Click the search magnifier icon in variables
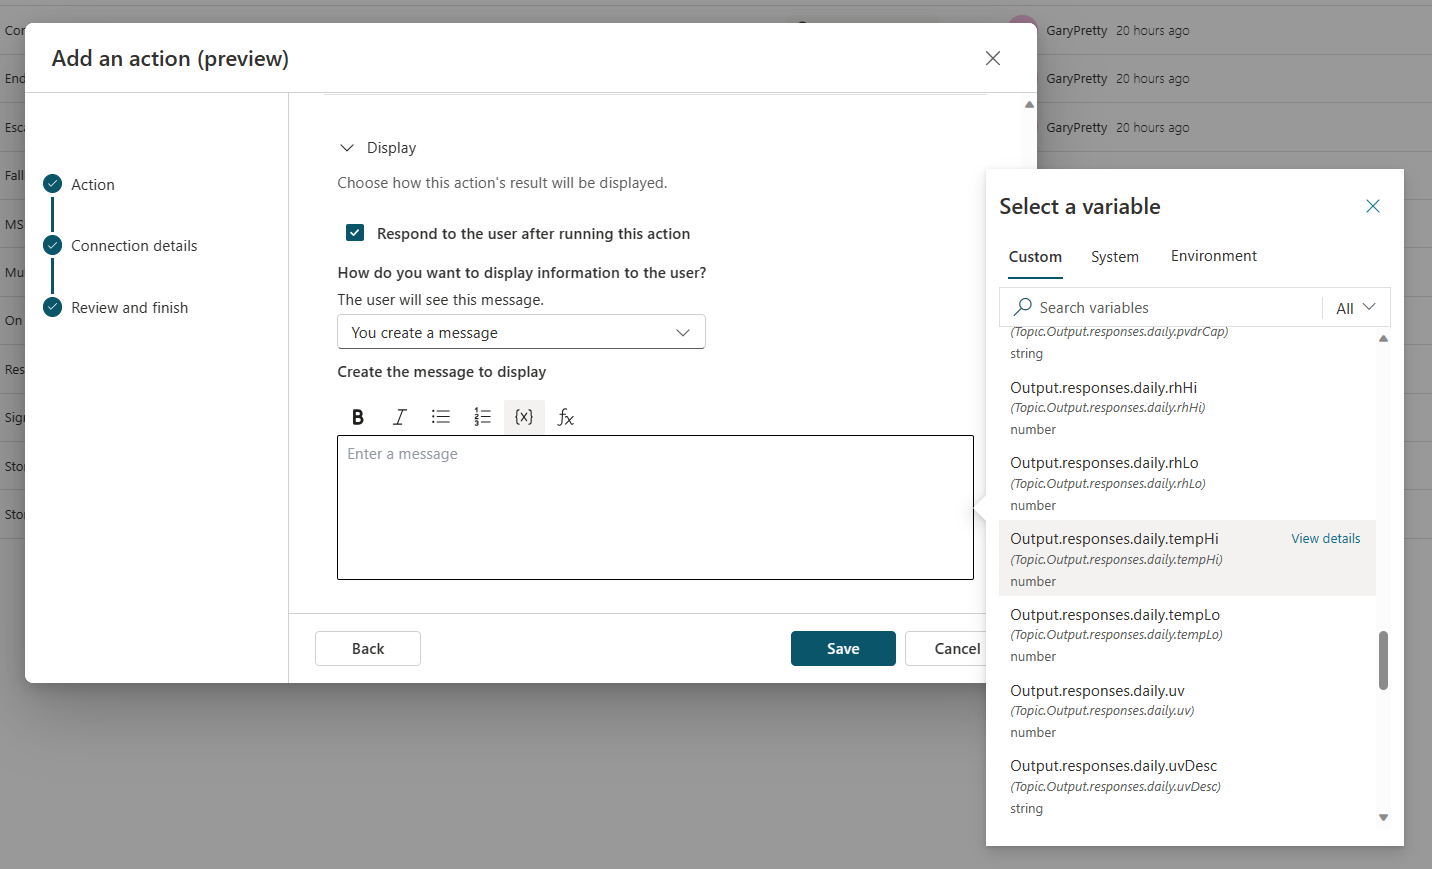Image resolution: width=1432 pixels, height=869 pixels. [1023, 307]
